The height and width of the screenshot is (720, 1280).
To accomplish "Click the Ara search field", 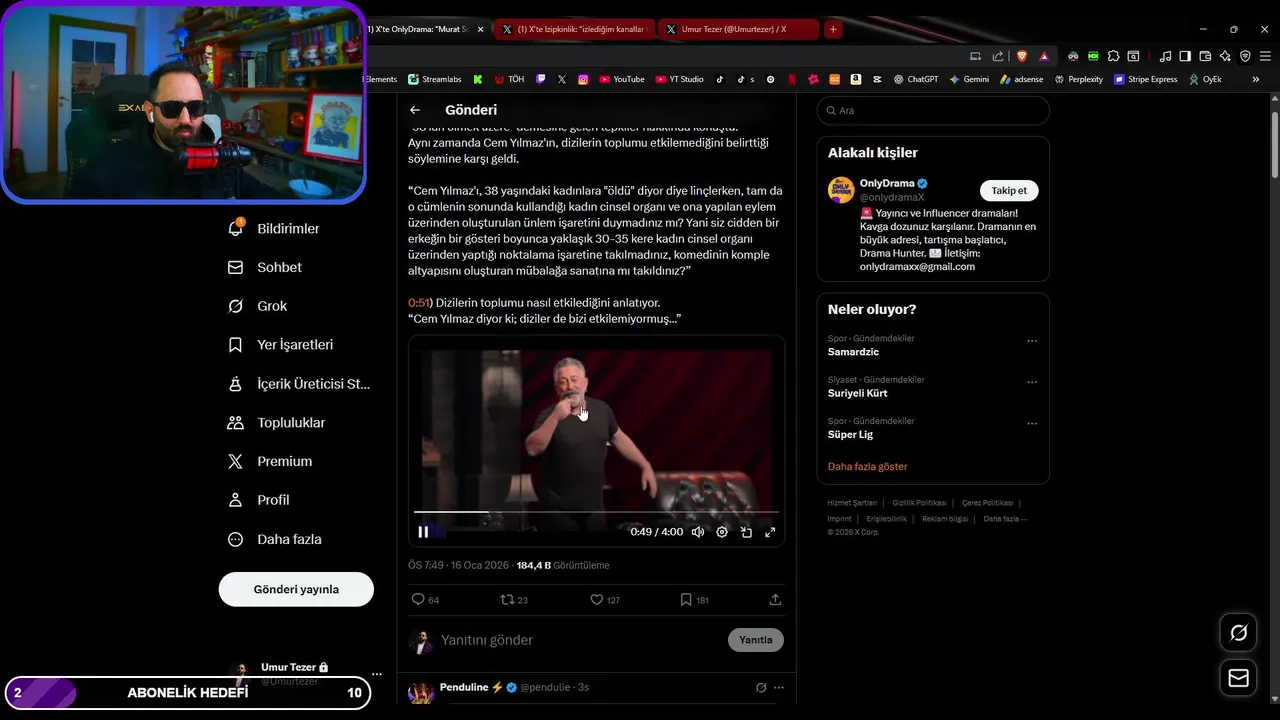I will point(933,111).
